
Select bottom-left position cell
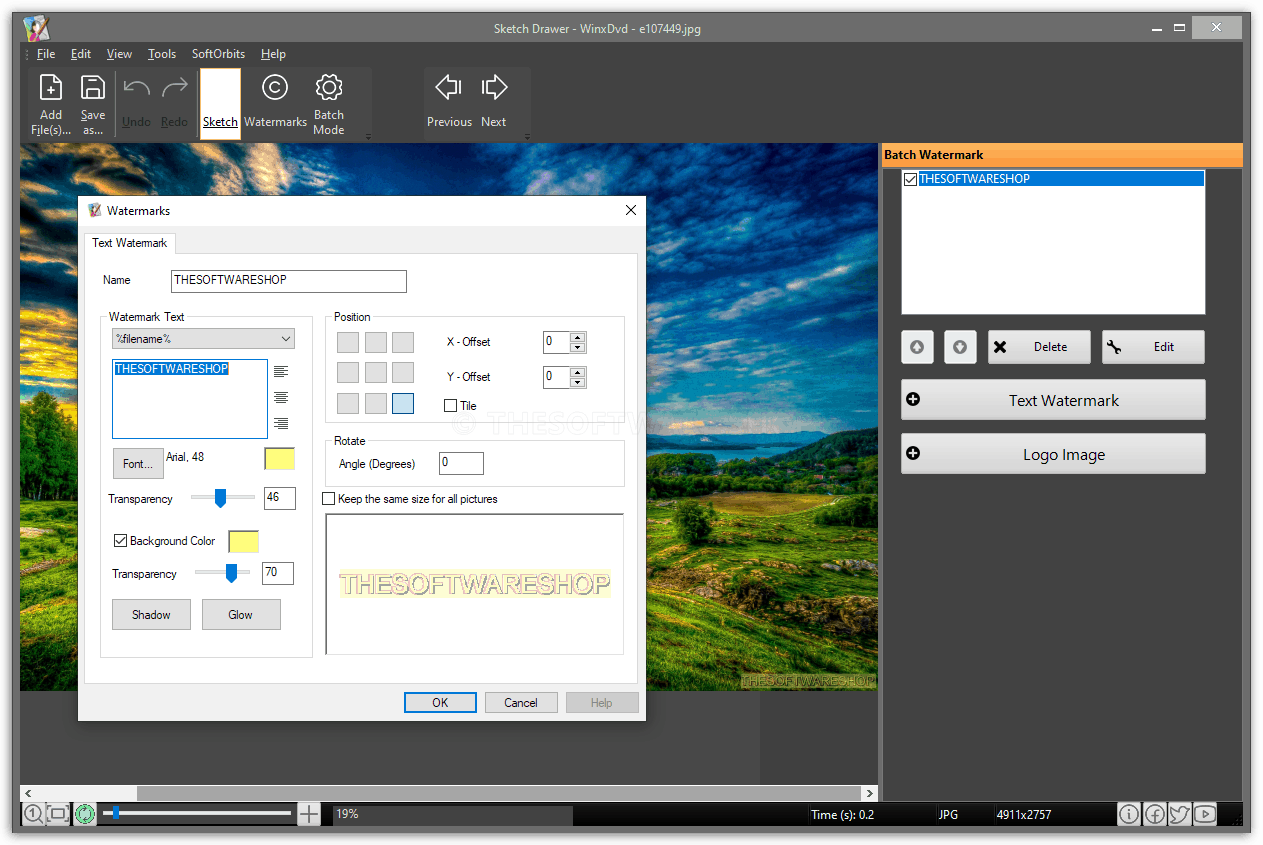coord(347,403)
